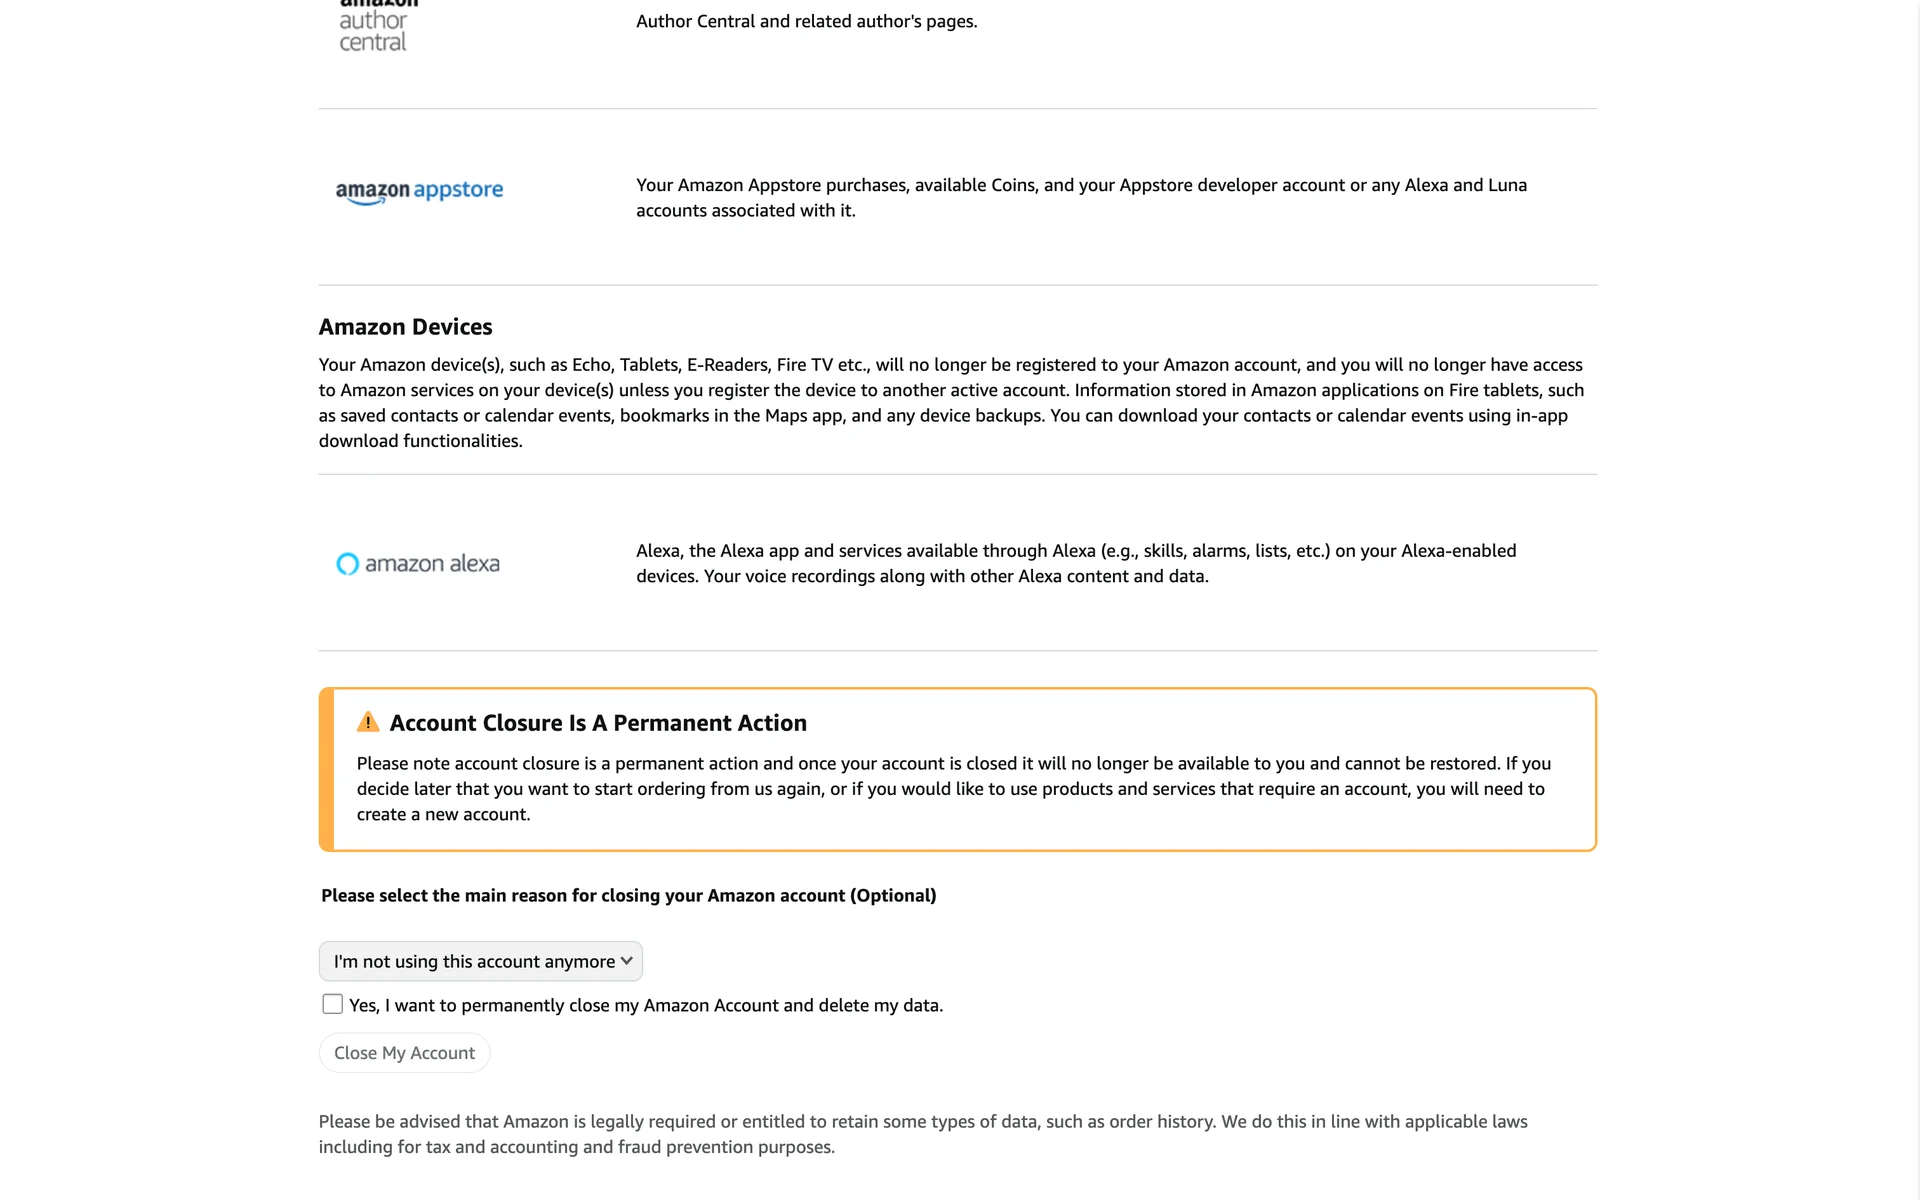Image resolution: width=1920 pixels, height=1200 pixels.
Task: Click the 'Yes, I want to permanently close' label
Action: (x=645, y=1005)
